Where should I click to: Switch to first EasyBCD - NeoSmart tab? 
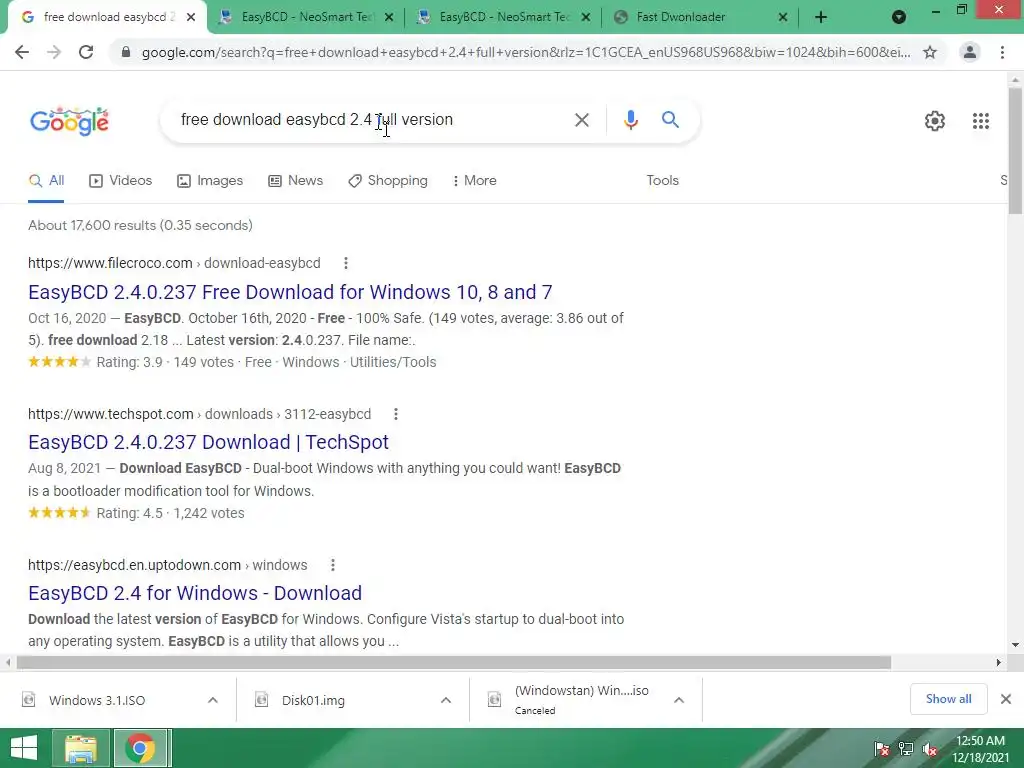point(306,17)
